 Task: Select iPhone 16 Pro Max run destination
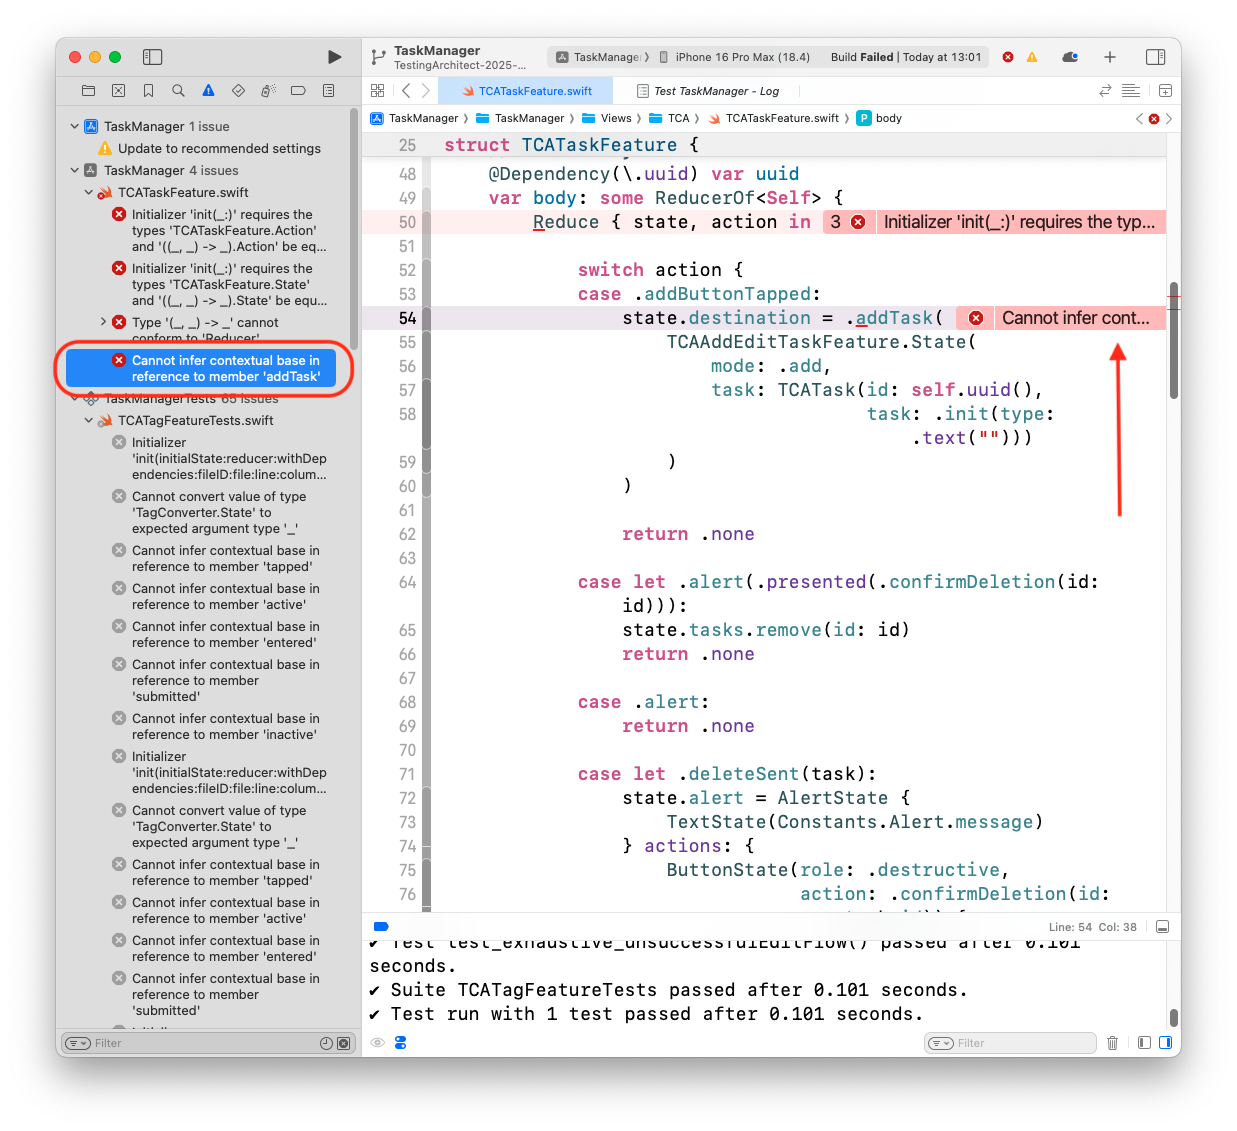[741, 57]
